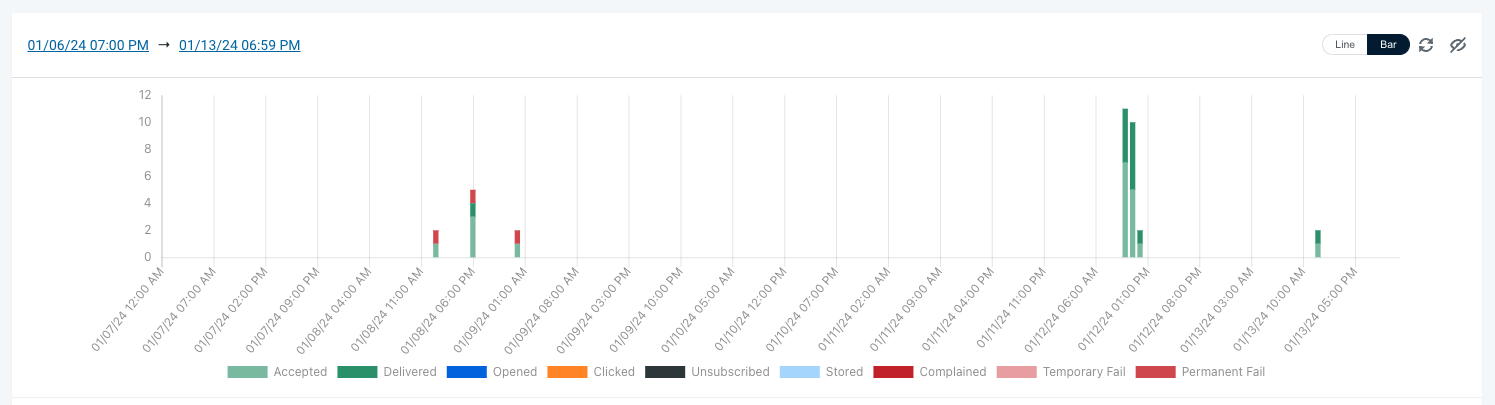Select the Bar chart view
Screen dimensions: 1495x405
pos(1388,45)
